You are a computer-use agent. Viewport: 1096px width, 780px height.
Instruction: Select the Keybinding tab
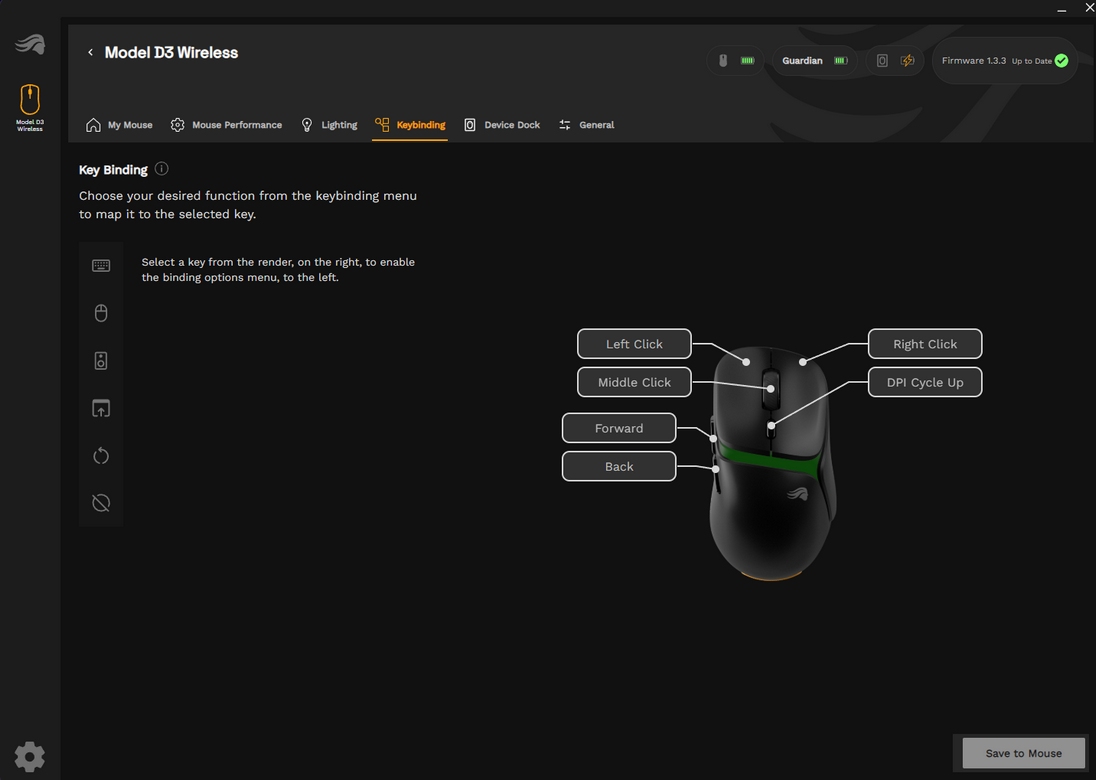coord(410,125)
